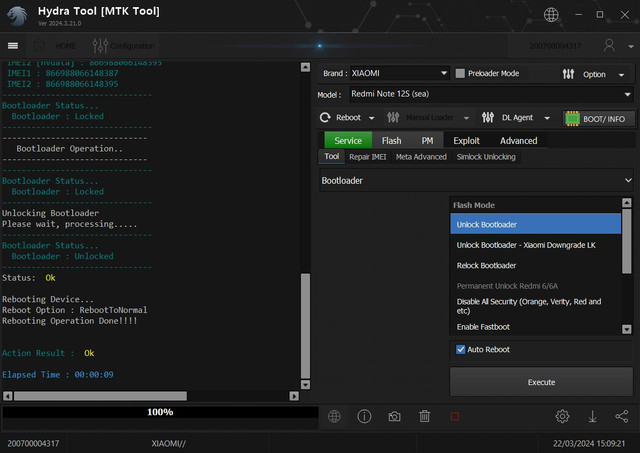Click the trash clear log icon
The image size is (640, 453).
tap(424, 416)
